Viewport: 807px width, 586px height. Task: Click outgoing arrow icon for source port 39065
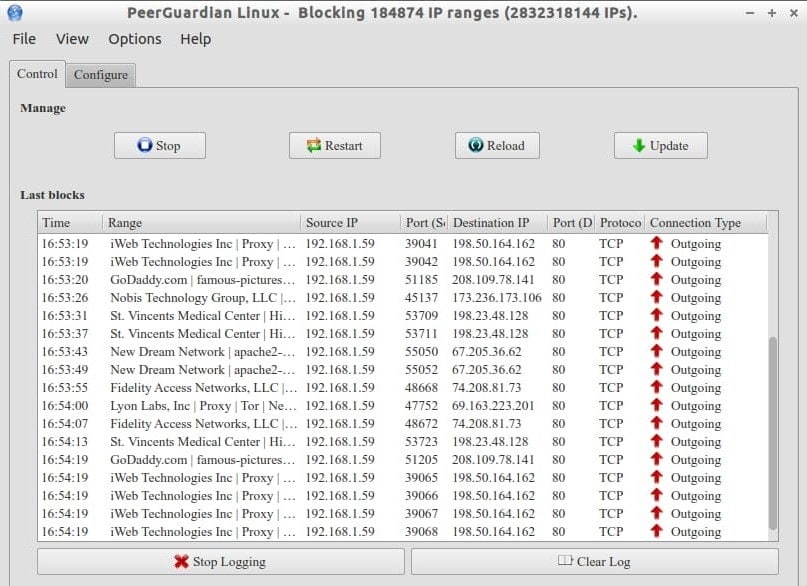point(656,477)
